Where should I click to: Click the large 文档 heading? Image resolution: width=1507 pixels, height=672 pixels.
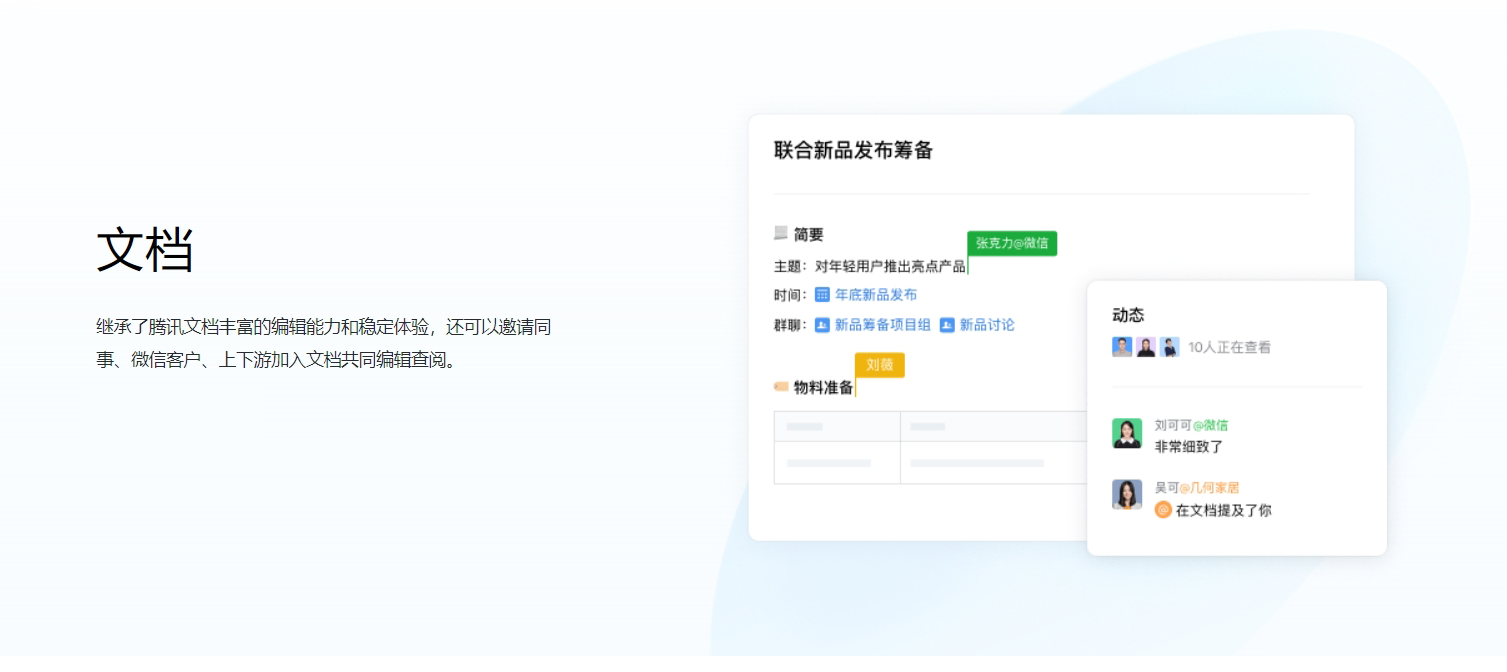click(145, 249)
